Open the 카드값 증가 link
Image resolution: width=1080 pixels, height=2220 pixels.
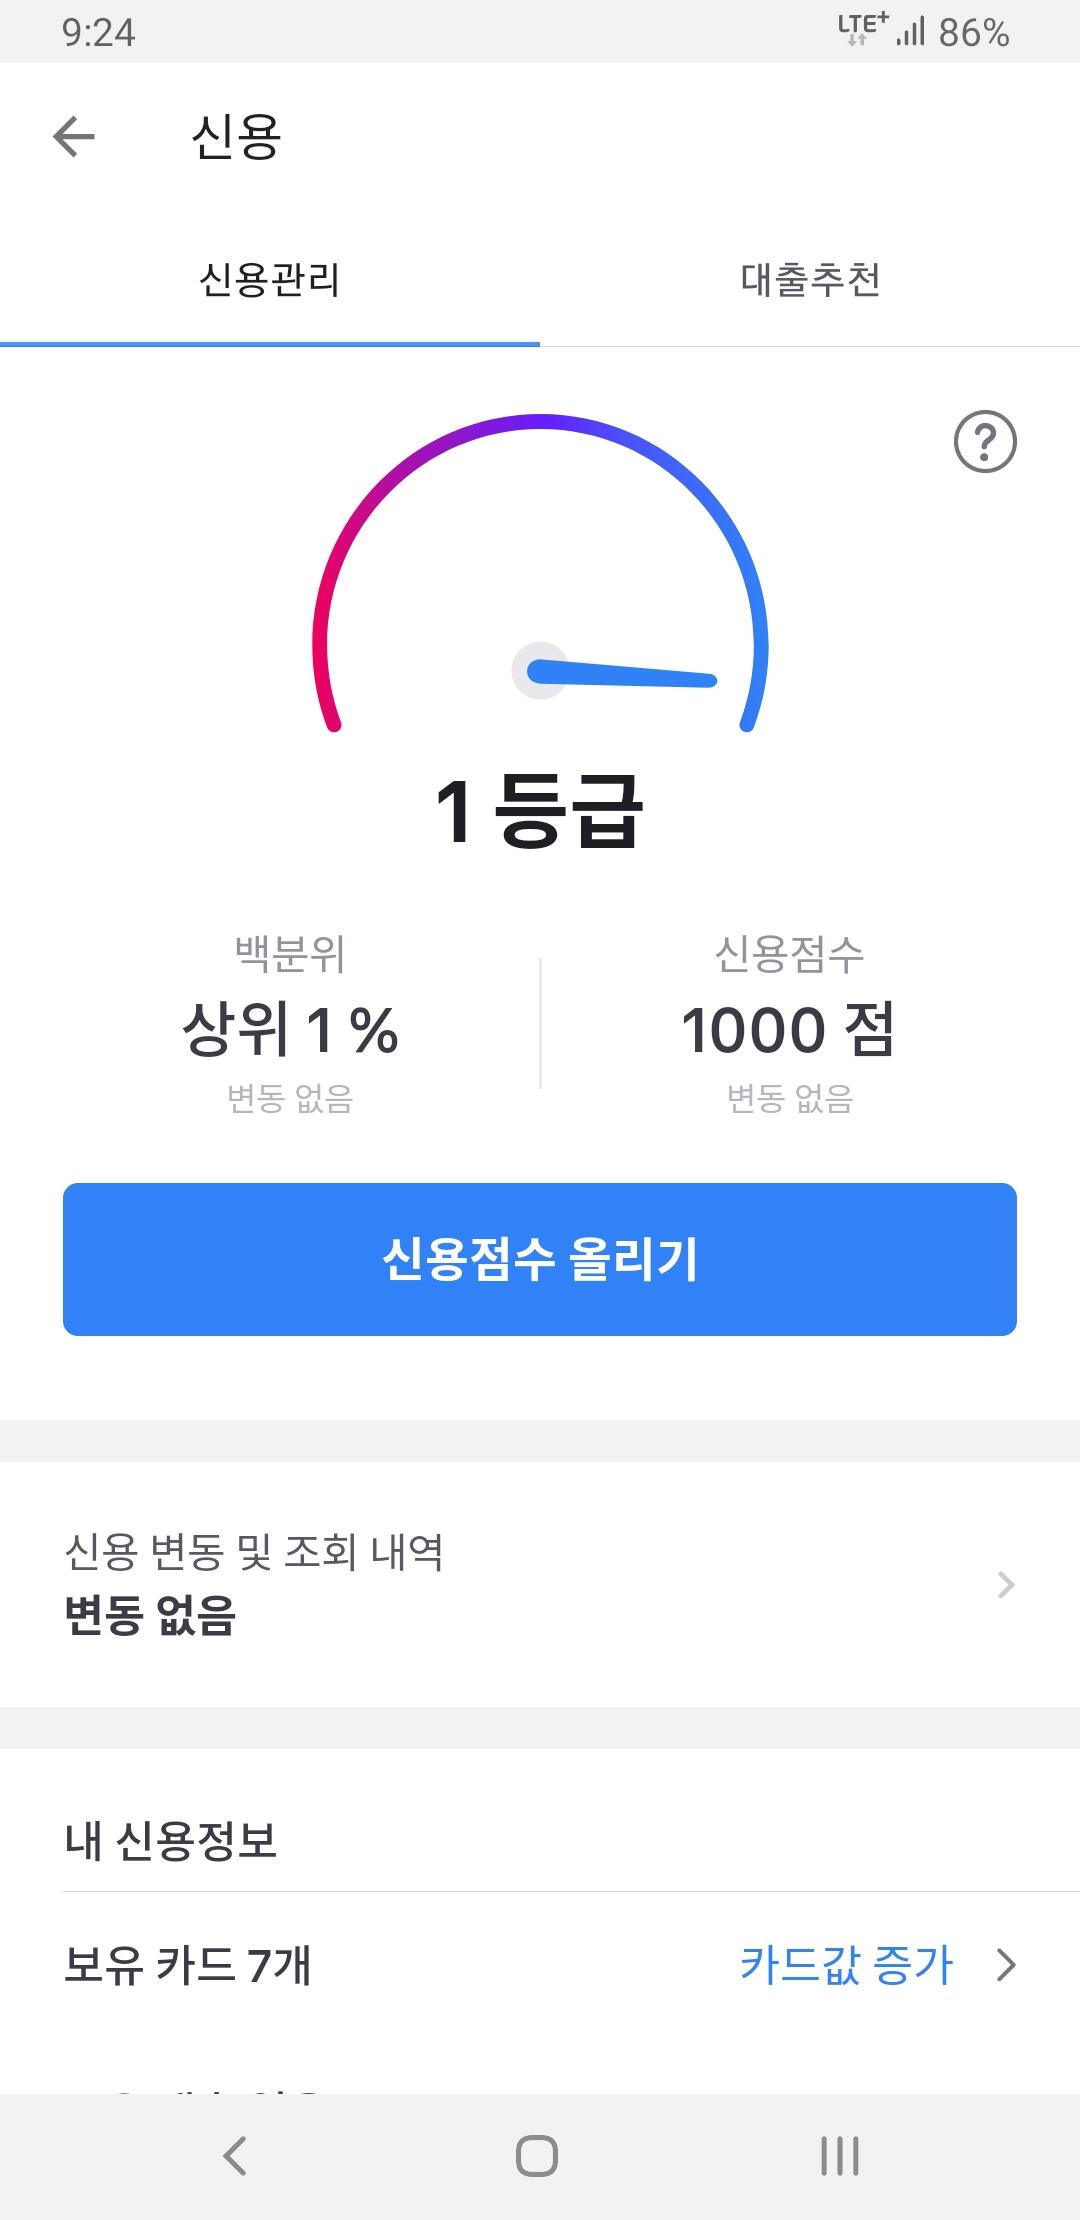(846, 1965)
